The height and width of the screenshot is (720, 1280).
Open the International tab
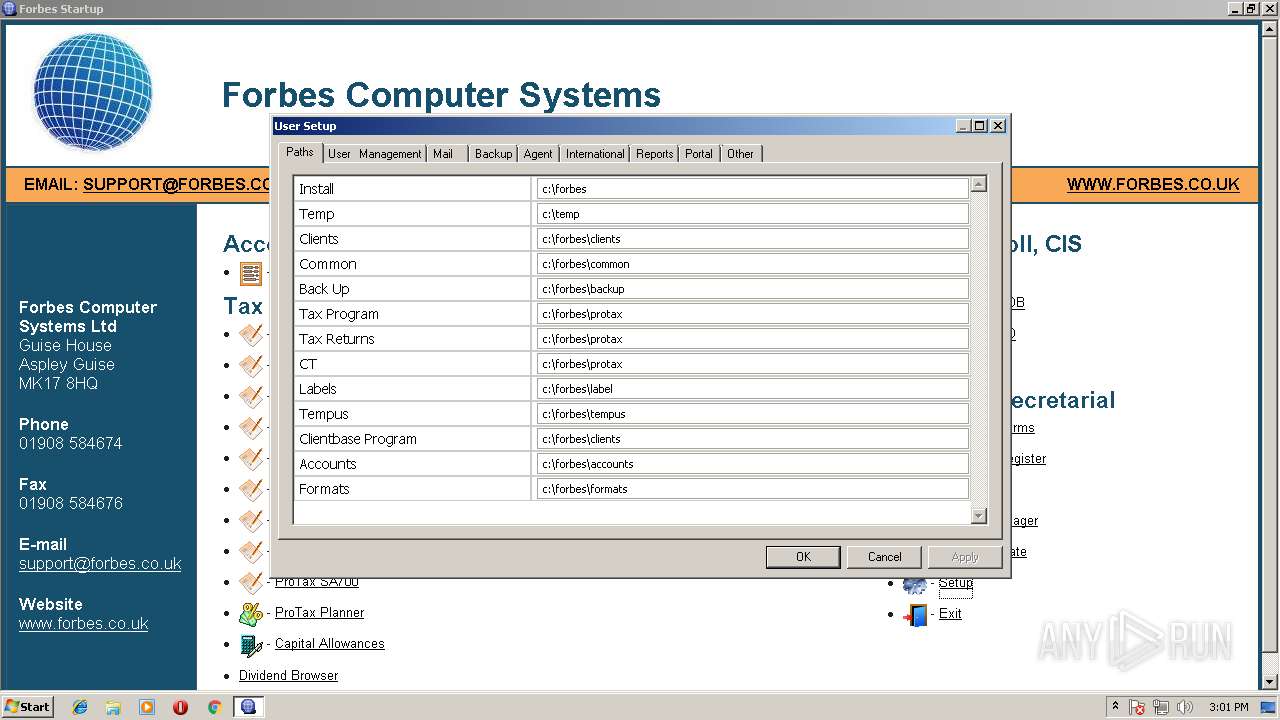[595, 154]
